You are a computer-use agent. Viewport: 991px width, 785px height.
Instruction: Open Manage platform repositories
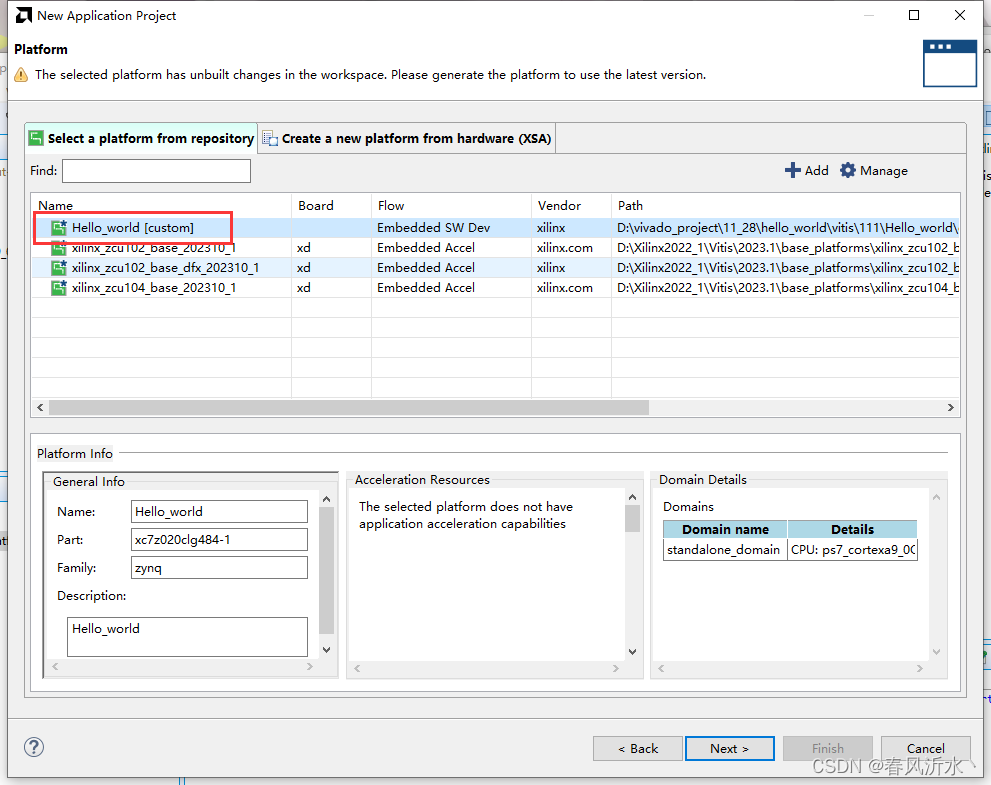click(x=873, y=170)
